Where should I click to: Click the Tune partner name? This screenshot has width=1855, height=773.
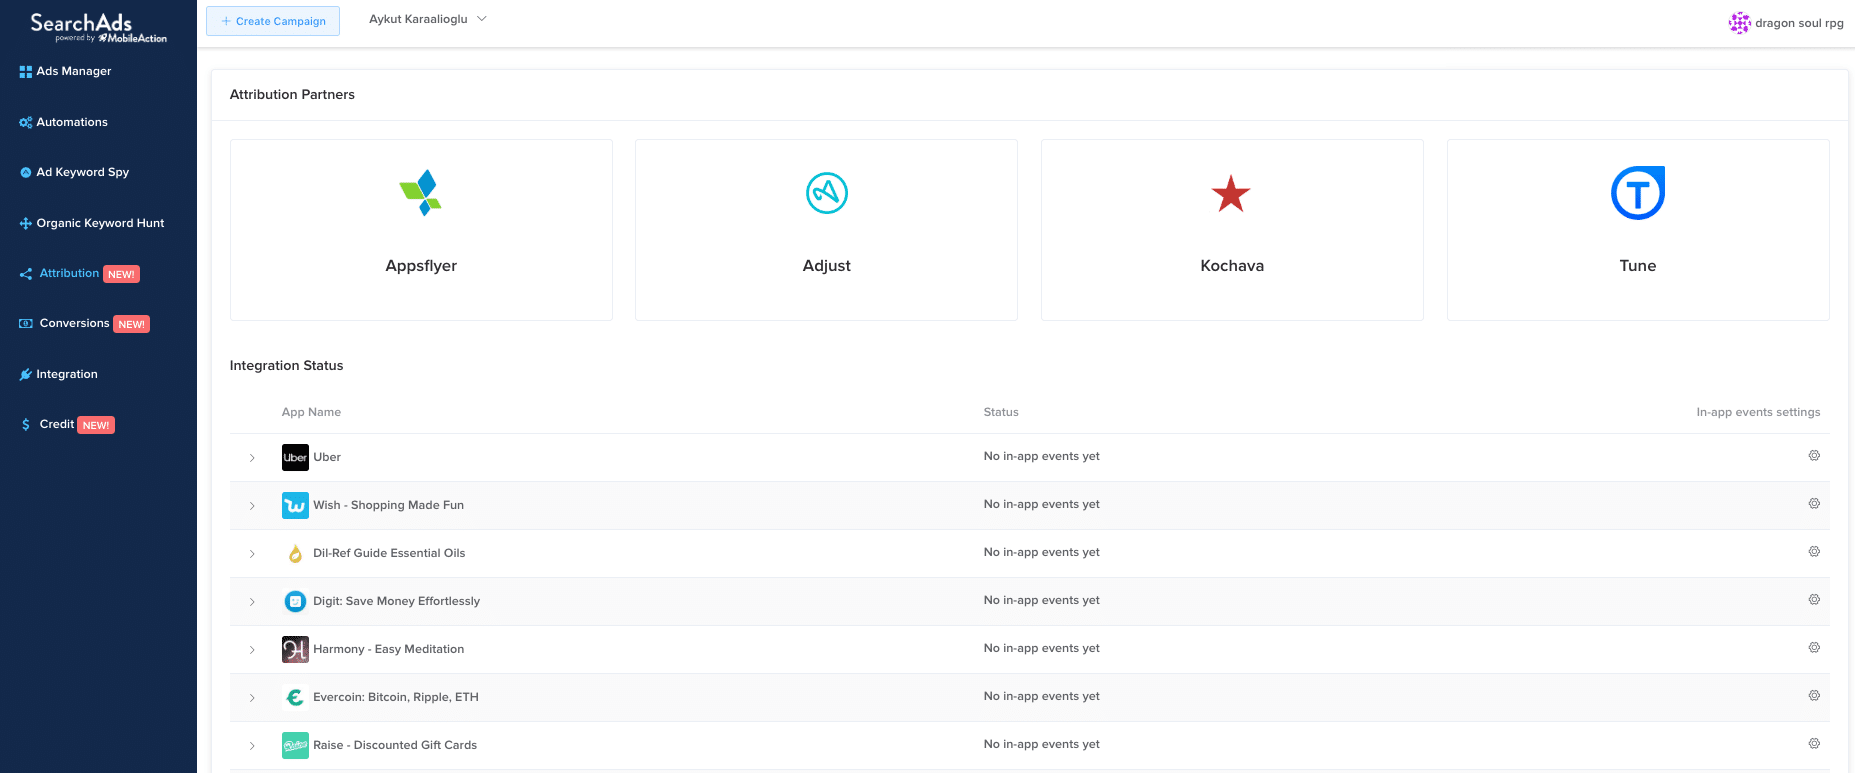pyautogui.click(x=1638, y=266)
